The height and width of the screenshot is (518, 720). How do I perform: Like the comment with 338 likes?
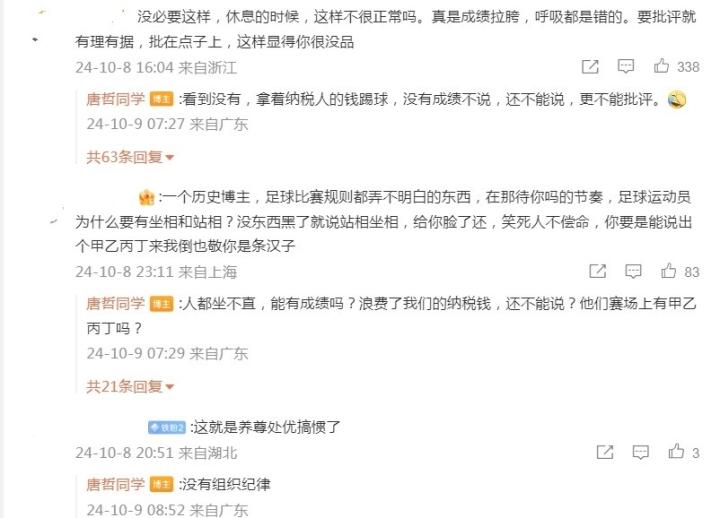[661, 66]
